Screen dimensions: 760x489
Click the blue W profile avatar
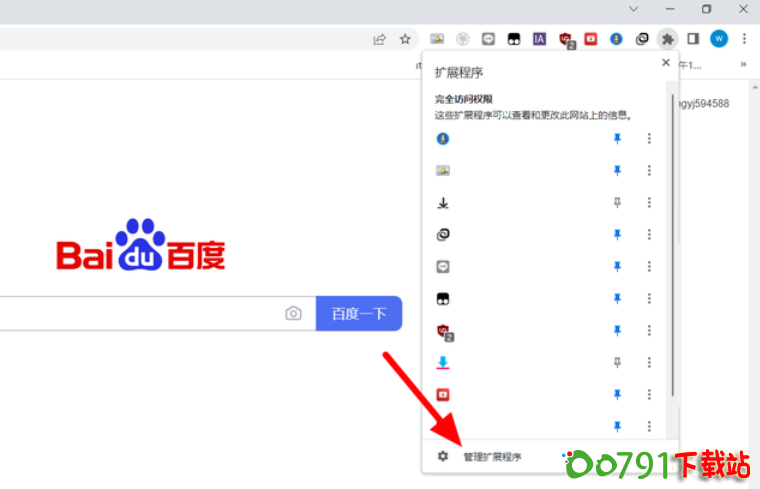click(719, 39)
